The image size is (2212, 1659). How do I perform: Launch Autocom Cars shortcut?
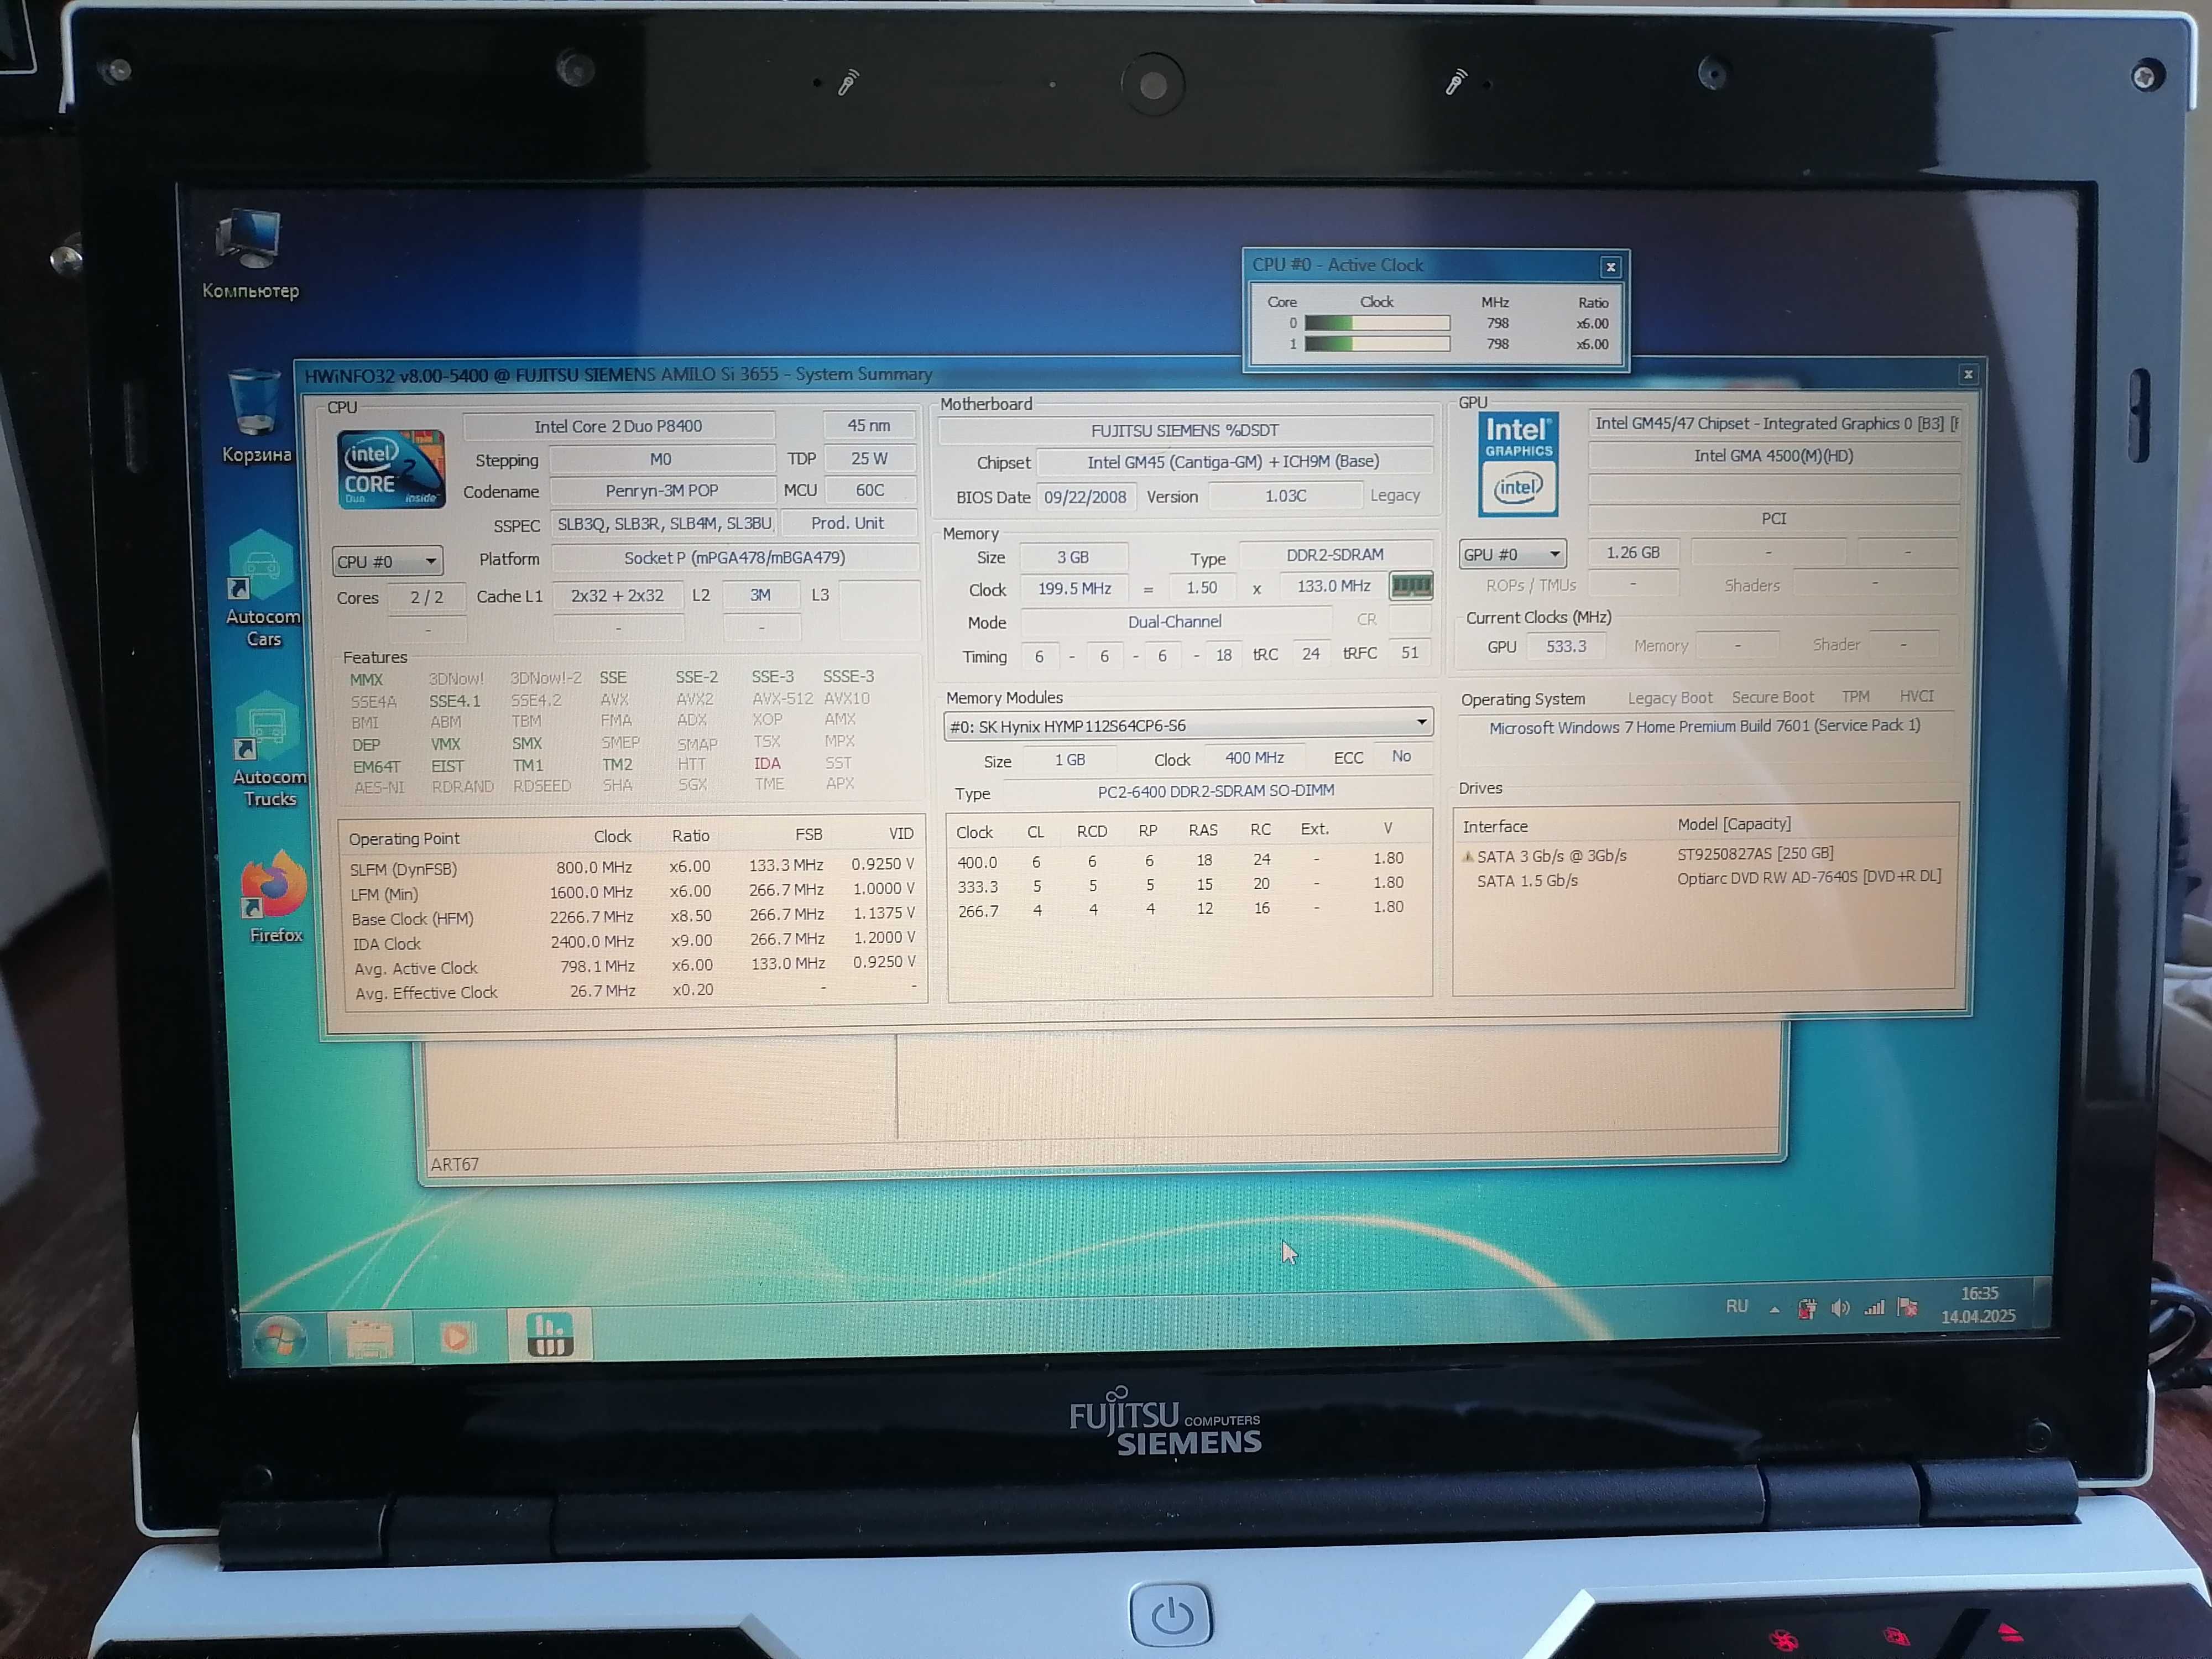pos(263,589)
